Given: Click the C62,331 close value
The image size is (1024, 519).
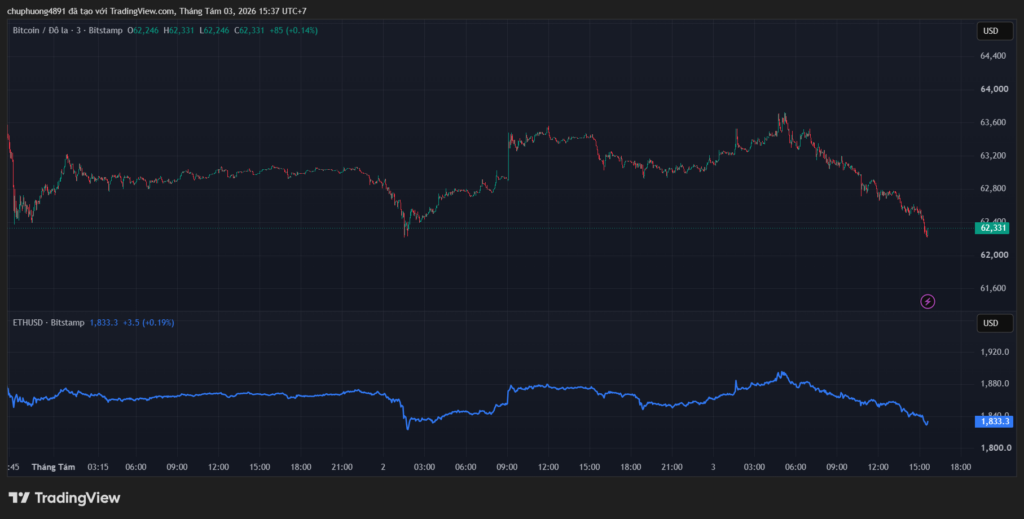Looking at the screenshot, I should point(249,30).
